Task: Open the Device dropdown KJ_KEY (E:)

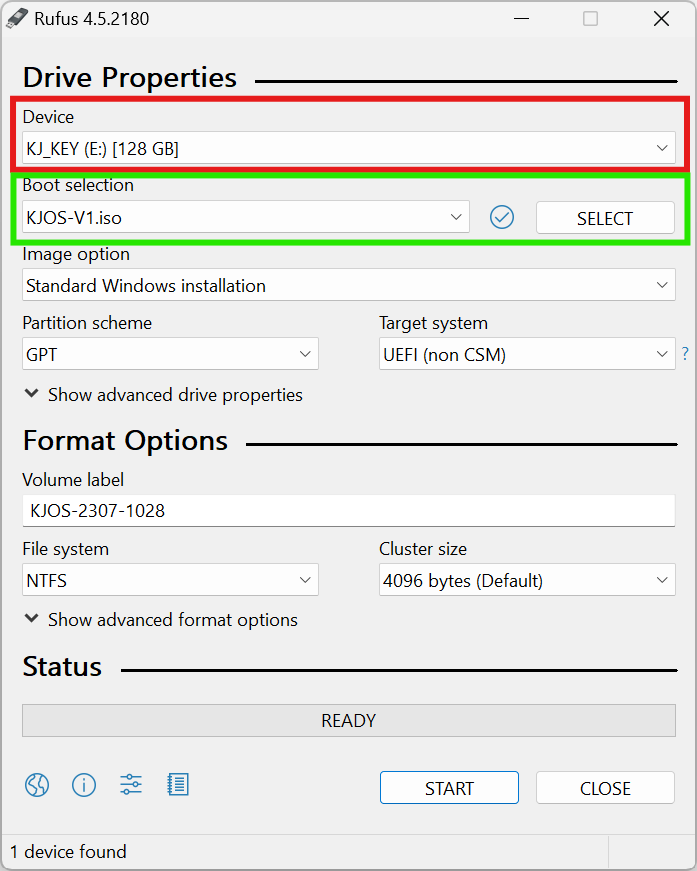Action: click(349, 148)
